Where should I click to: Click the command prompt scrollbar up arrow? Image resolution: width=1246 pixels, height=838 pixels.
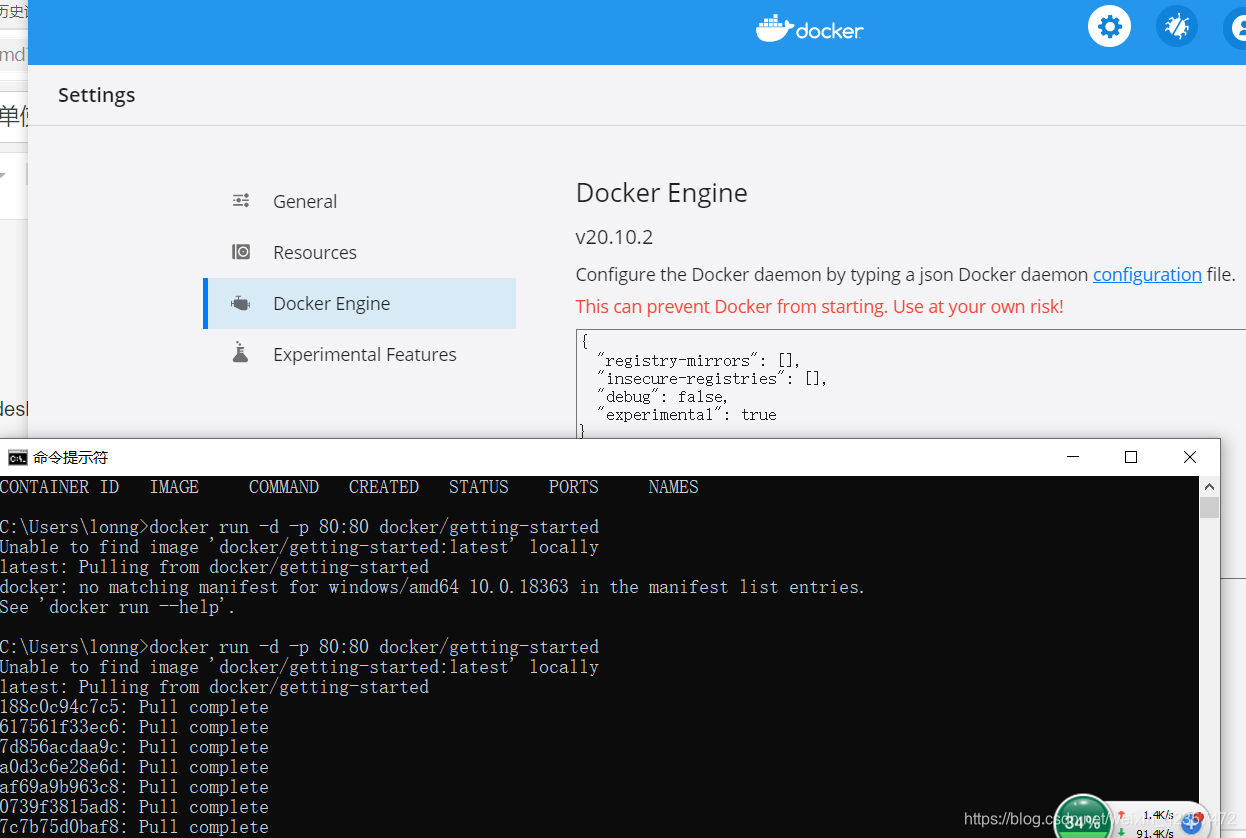click(1209, 486)
